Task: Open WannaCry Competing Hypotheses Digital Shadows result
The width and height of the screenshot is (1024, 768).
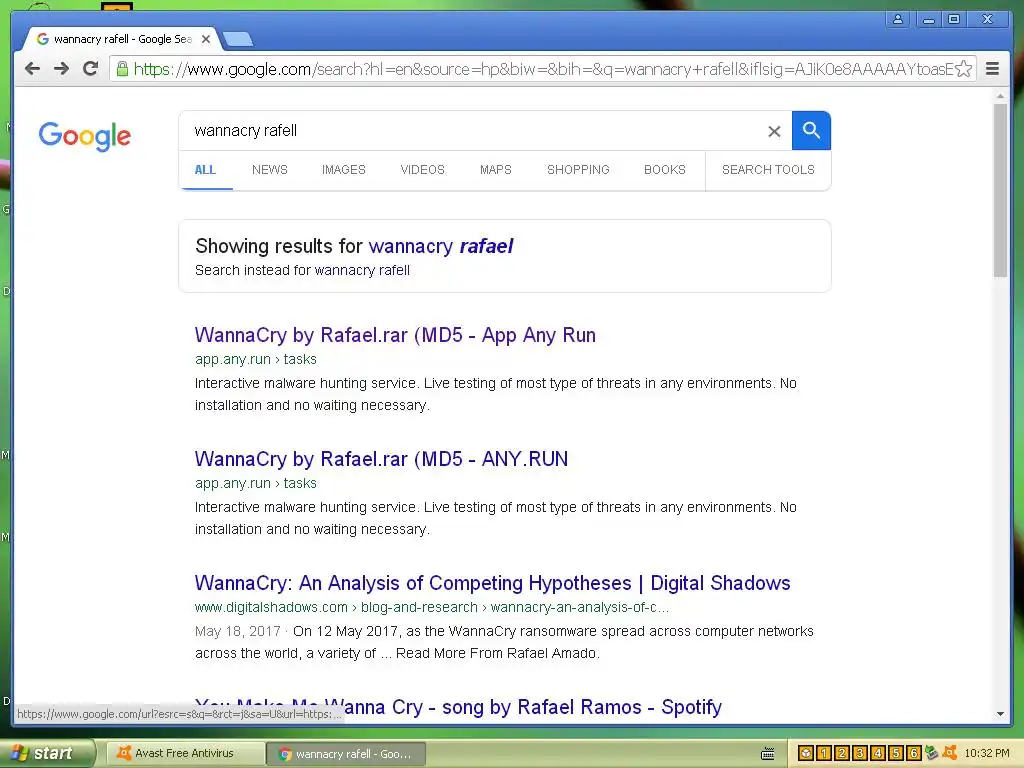Action: [492, 583]
